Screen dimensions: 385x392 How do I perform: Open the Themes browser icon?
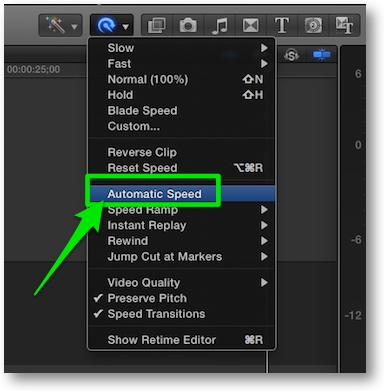pos(344,25)
